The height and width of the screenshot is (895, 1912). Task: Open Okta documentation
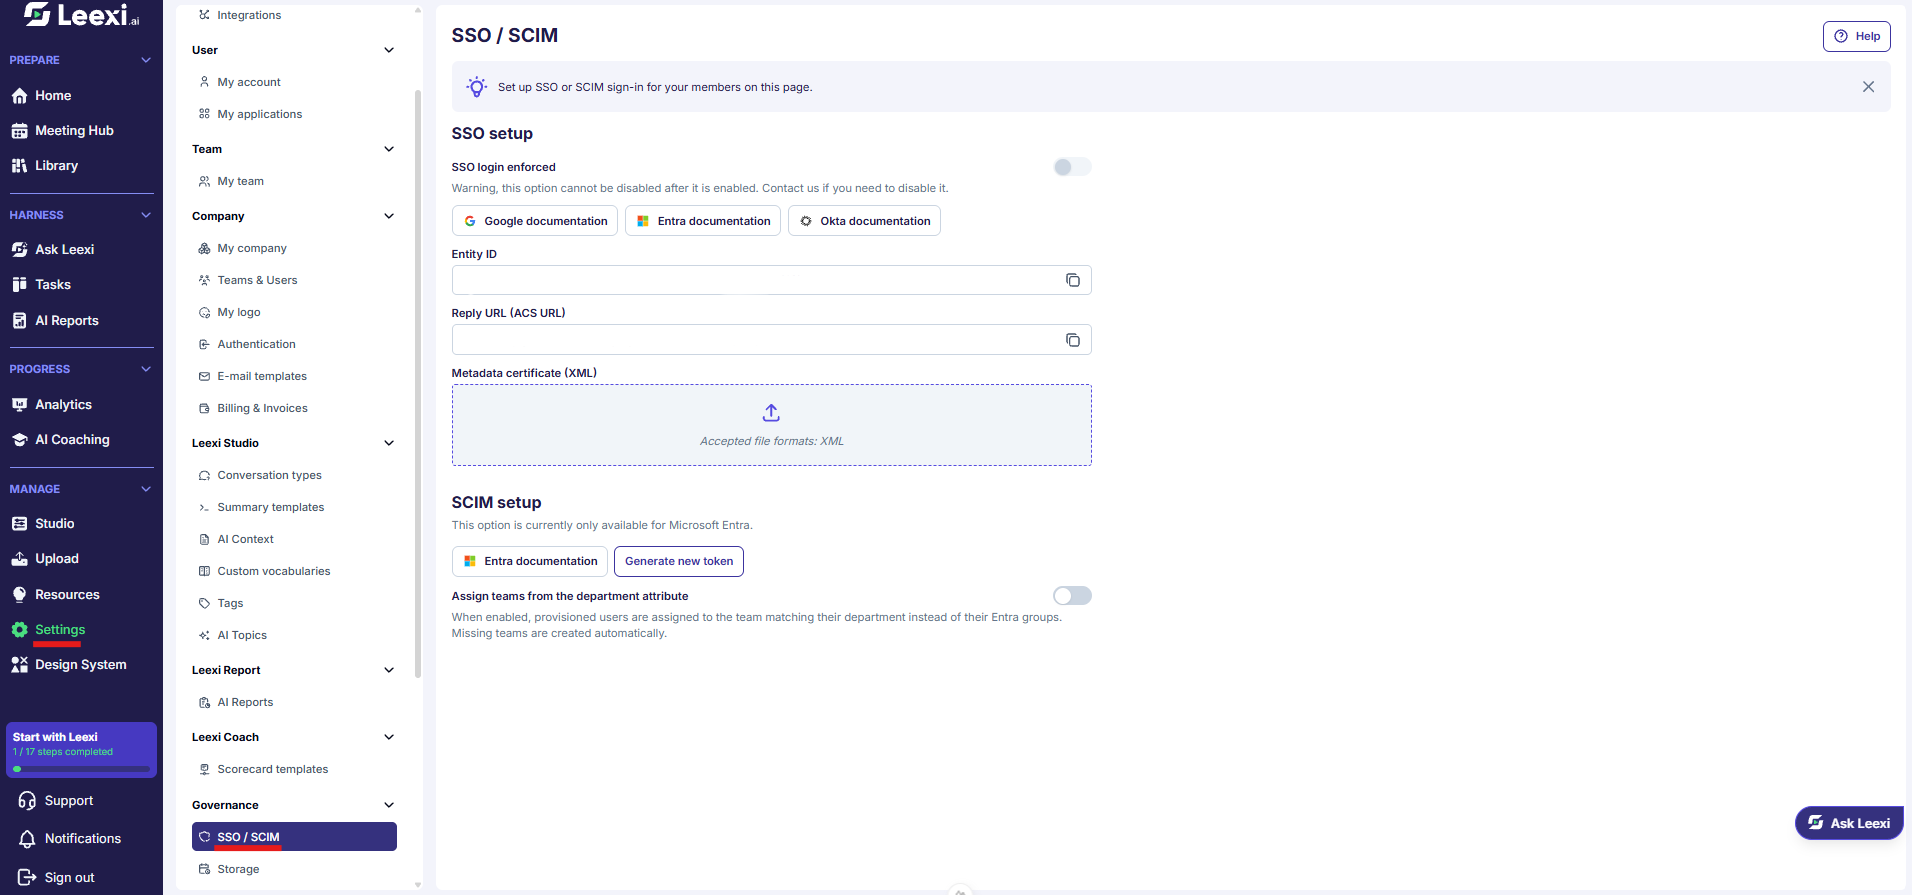[864, 221]
